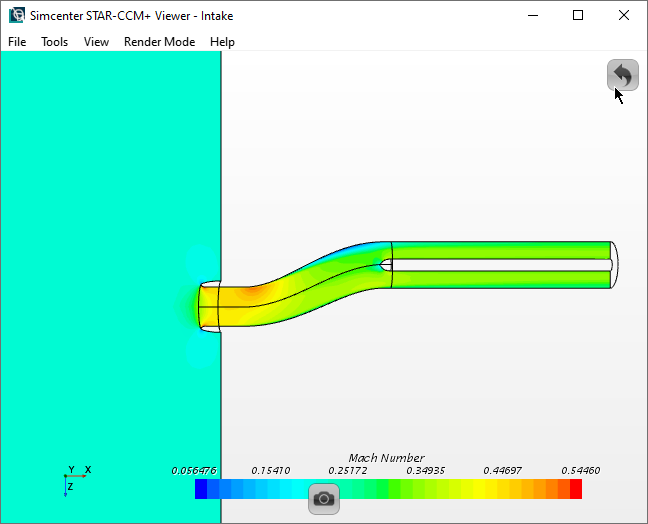This screenshot has width=648, height=524.
Task: Open the File menu
Action: pos(17,42)
